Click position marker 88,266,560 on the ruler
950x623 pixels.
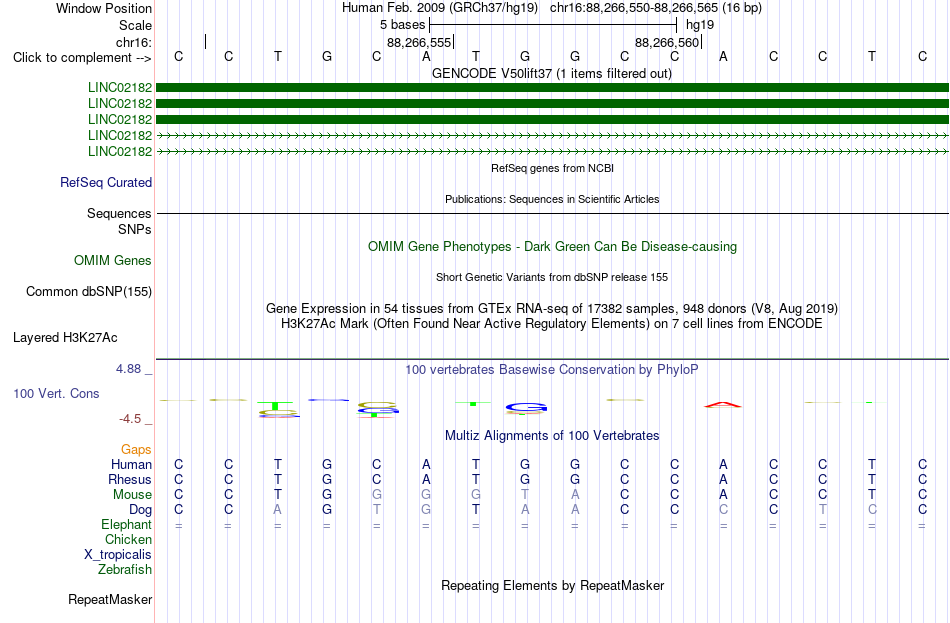tap(667, 42)
